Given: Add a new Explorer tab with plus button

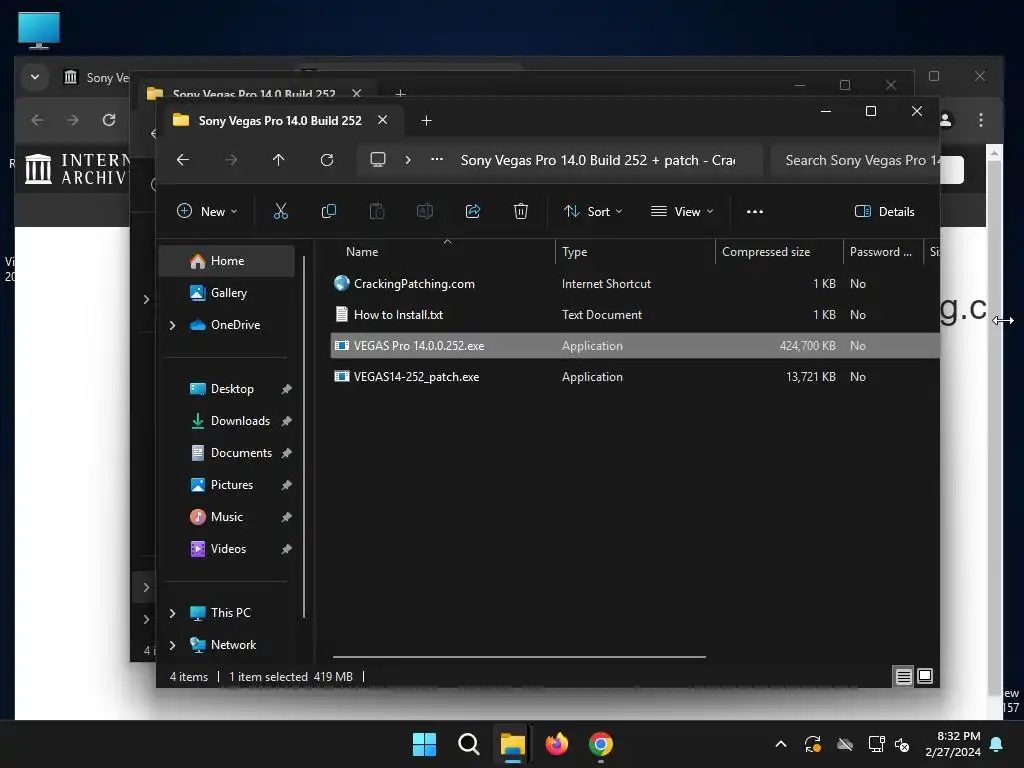Looking at the screenshot, I should 426,121.
